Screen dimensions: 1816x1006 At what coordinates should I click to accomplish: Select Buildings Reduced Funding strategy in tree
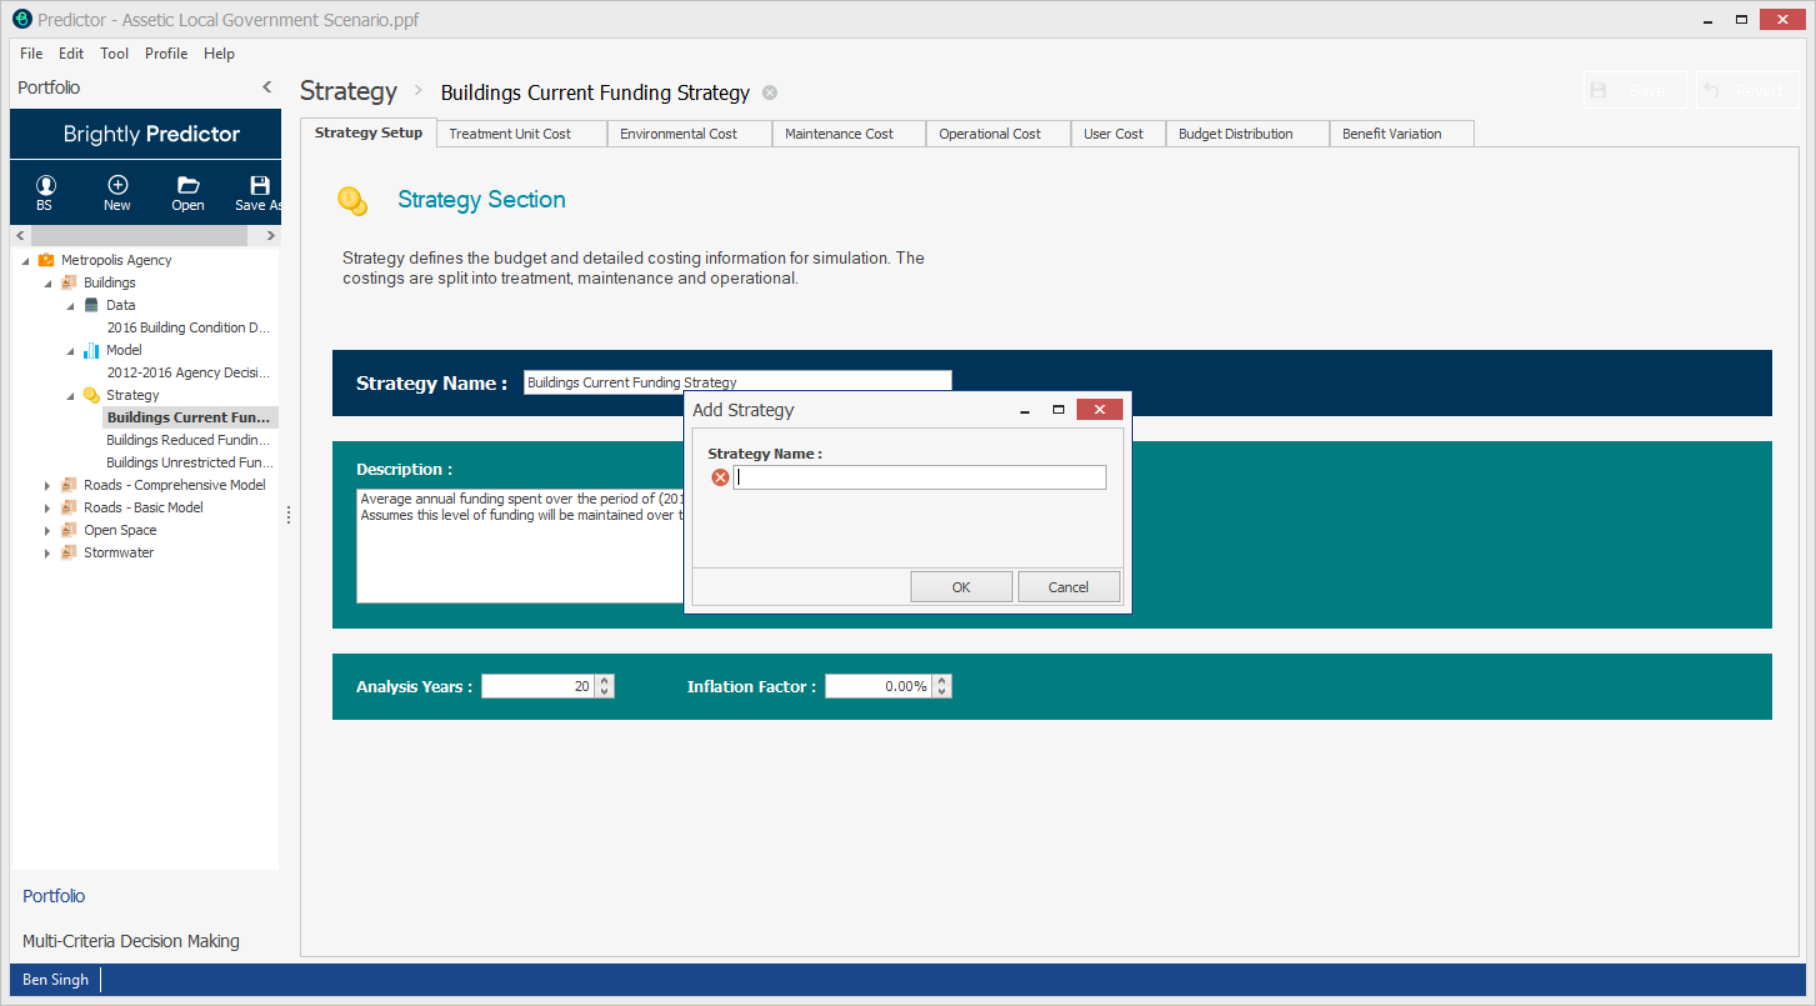click(187, 440)
